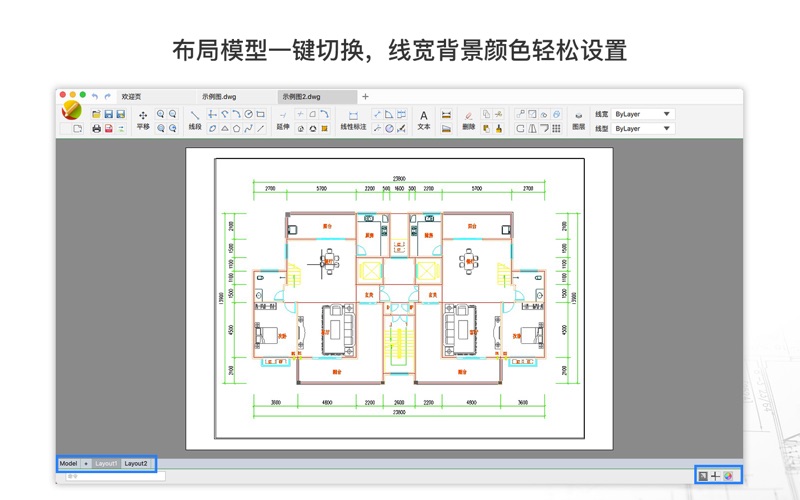The height and width of the screenshot is (500, 800).
Task: Open the 图层 layers panel
Action: pyautogui.click(x=579, y=120)
